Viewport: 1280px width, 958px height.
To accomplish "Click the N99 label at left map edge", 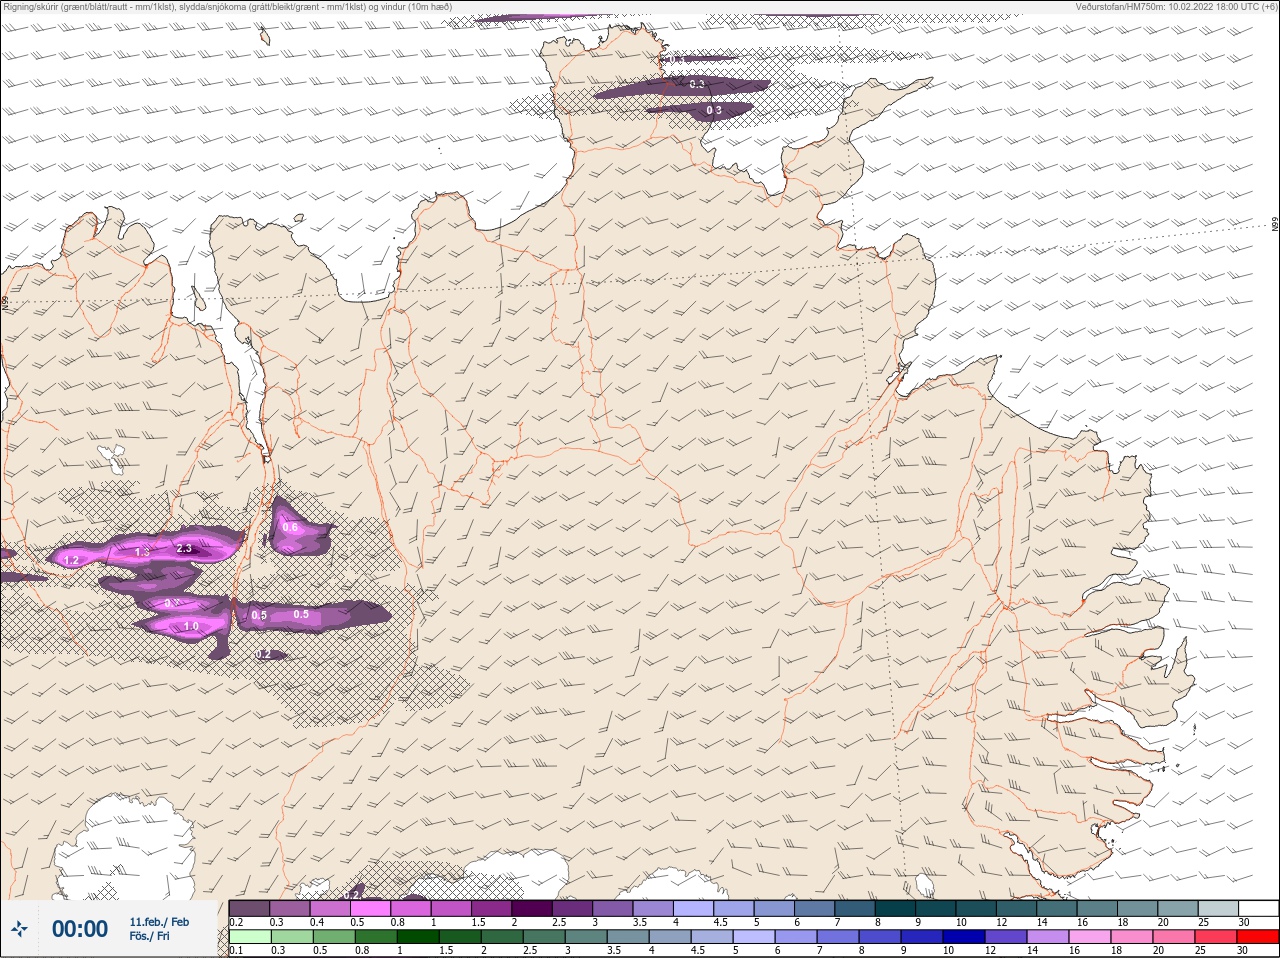I will tap(5, 301).
